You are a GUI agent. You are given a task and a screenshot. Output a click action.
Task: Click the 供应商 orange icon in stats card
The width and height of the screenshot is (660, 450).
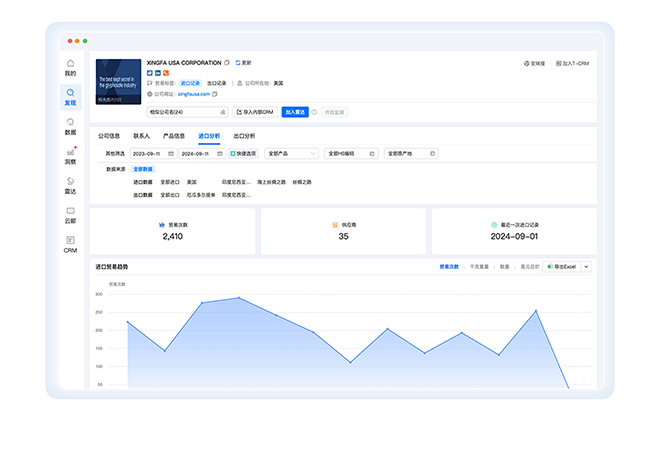pyautogui.click(x=335, y=225)
